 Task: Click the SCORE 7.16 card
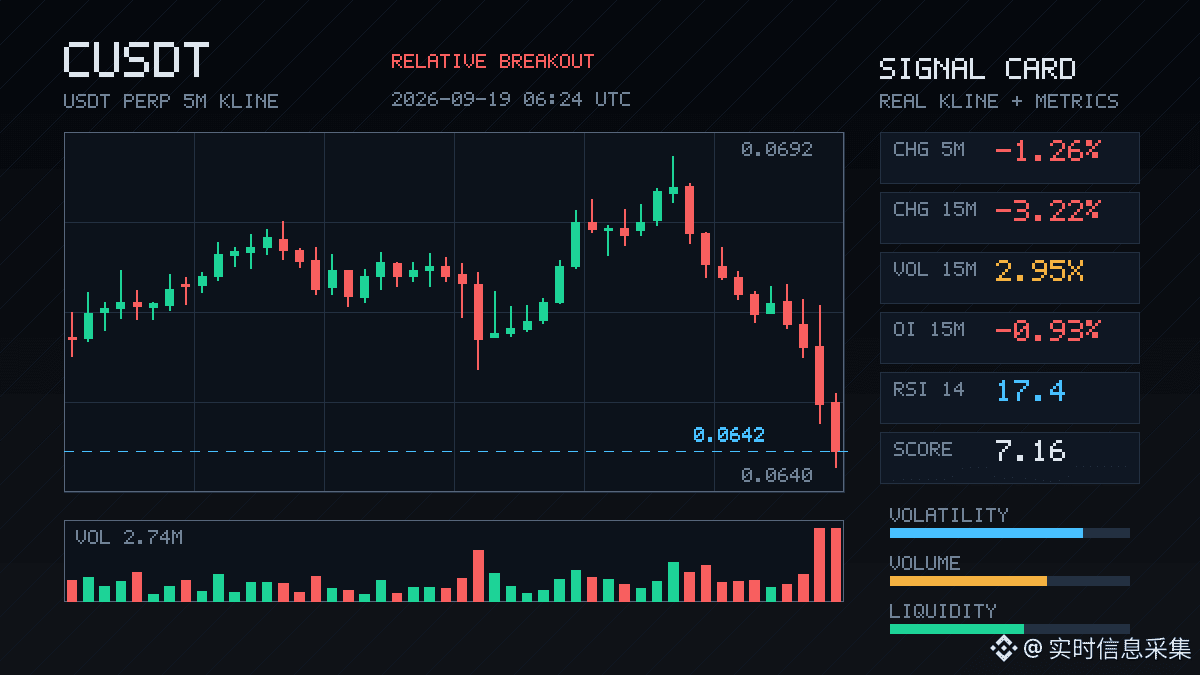(1009, 457)
